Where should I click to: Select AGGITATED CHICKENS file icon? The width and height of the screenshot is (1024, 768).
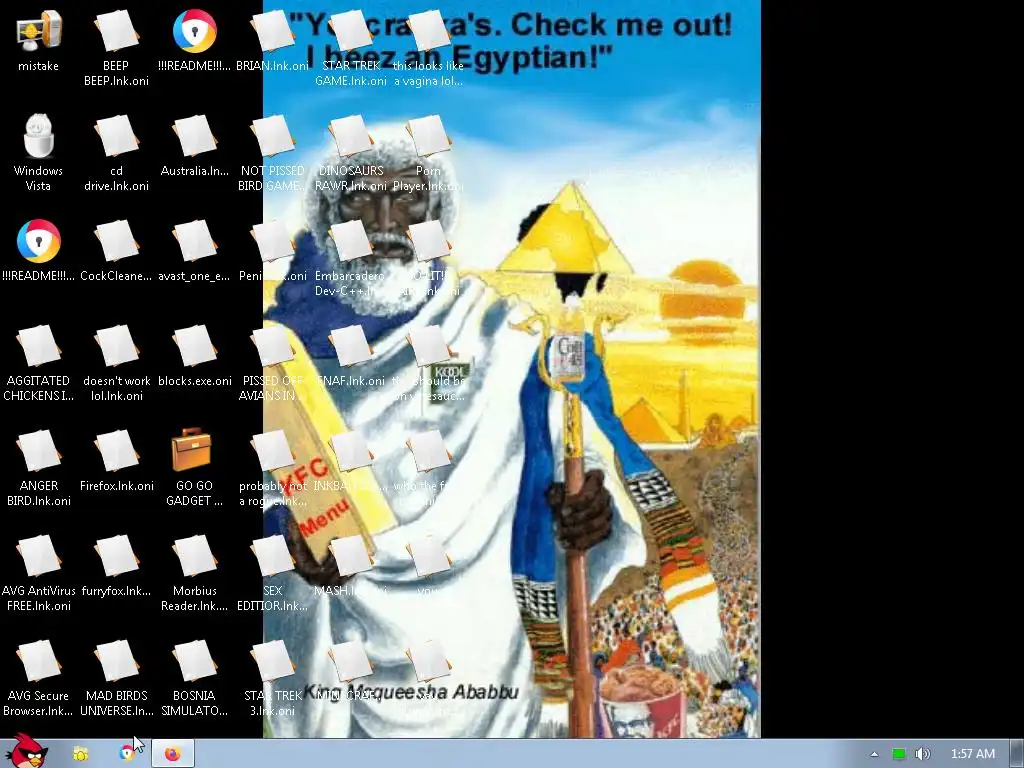pyautogui.click(x=39, y=346)
